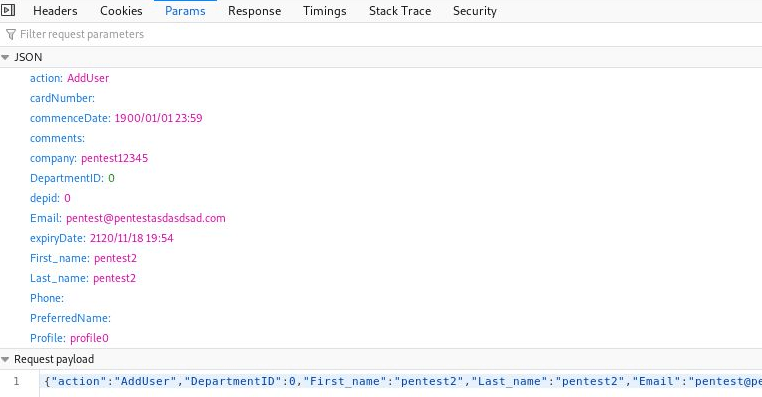Viewport: 762px width, 397px height.
Task: Collapse the Request payload section
Action: pyautogui.click(x=5, y=360)
